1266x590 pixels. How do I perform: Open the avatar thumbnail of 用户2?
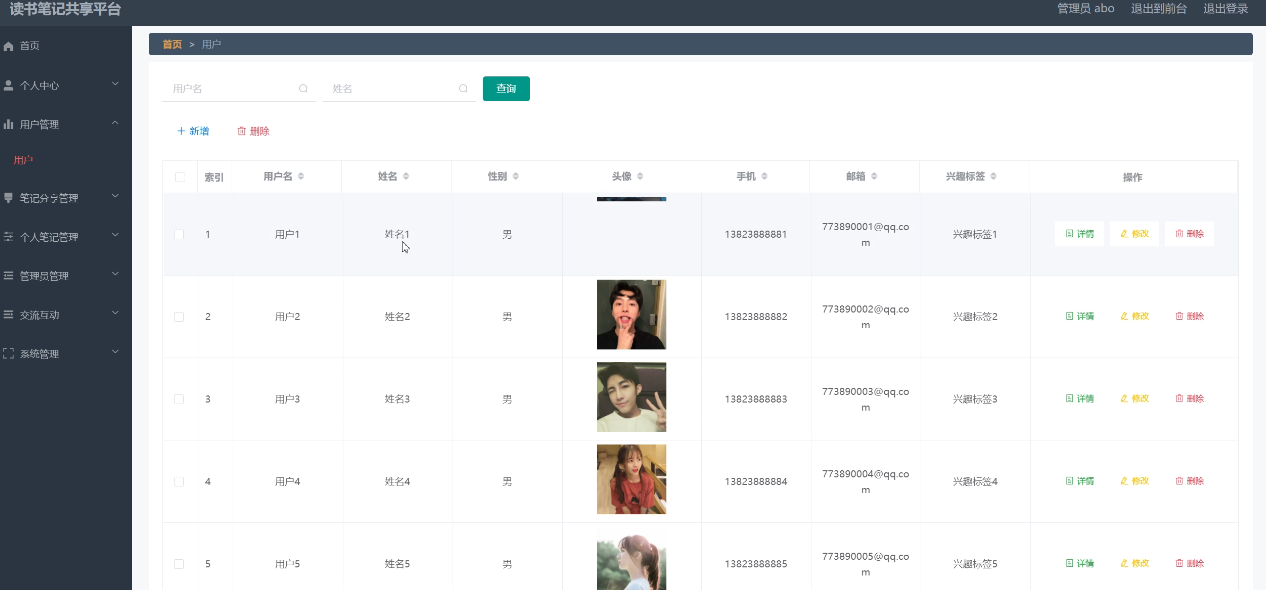tap(631, 315)
